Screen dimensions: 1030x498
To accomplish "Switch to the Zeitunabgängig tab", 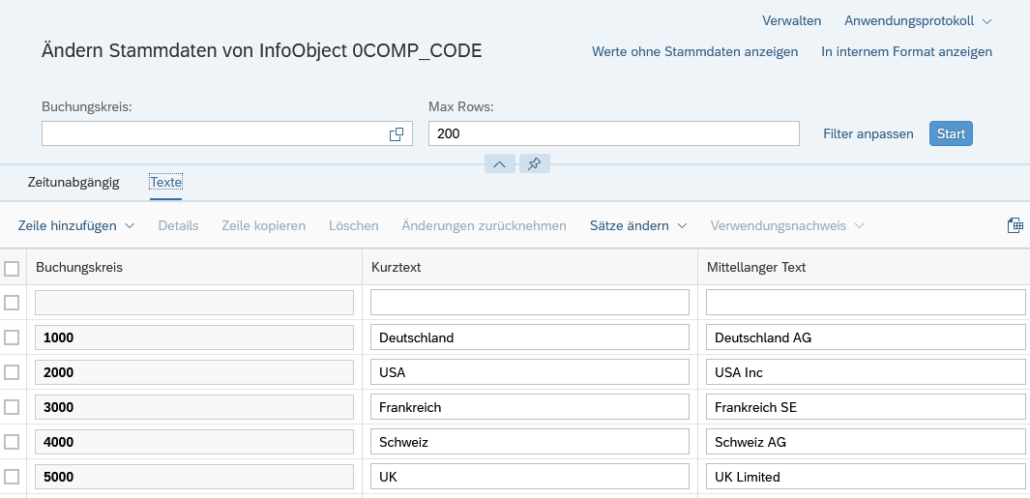I will 74,182.
